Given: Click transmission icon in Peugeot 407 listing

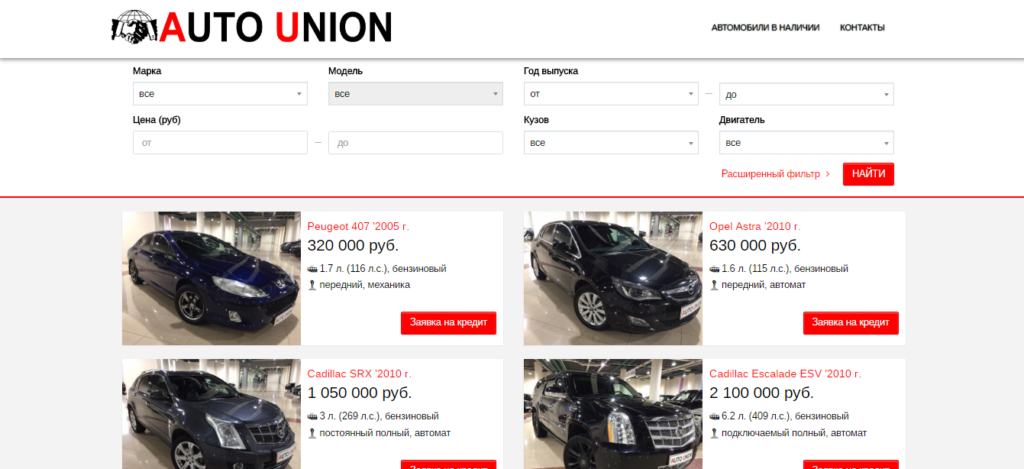Looking at the screenshot, I should [312, 285].
